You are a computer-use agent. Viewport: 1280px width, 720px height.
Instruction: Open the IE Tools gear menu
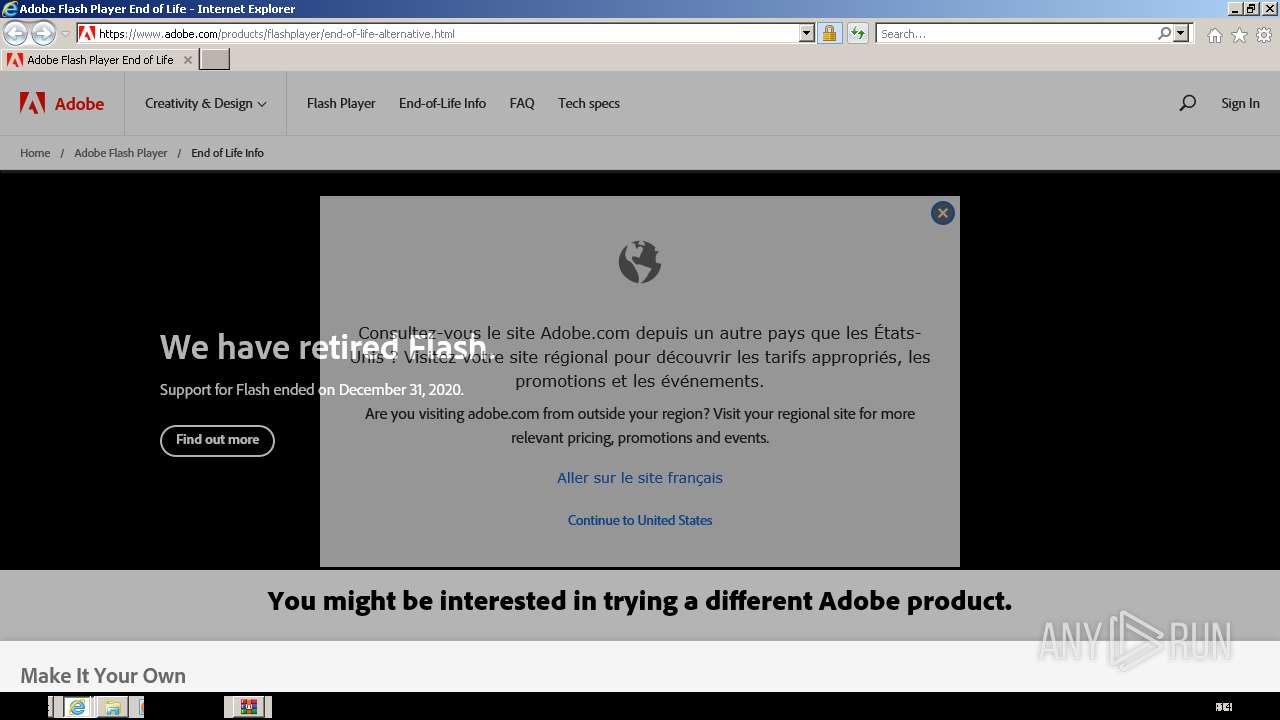click(x=1264, y=35)
